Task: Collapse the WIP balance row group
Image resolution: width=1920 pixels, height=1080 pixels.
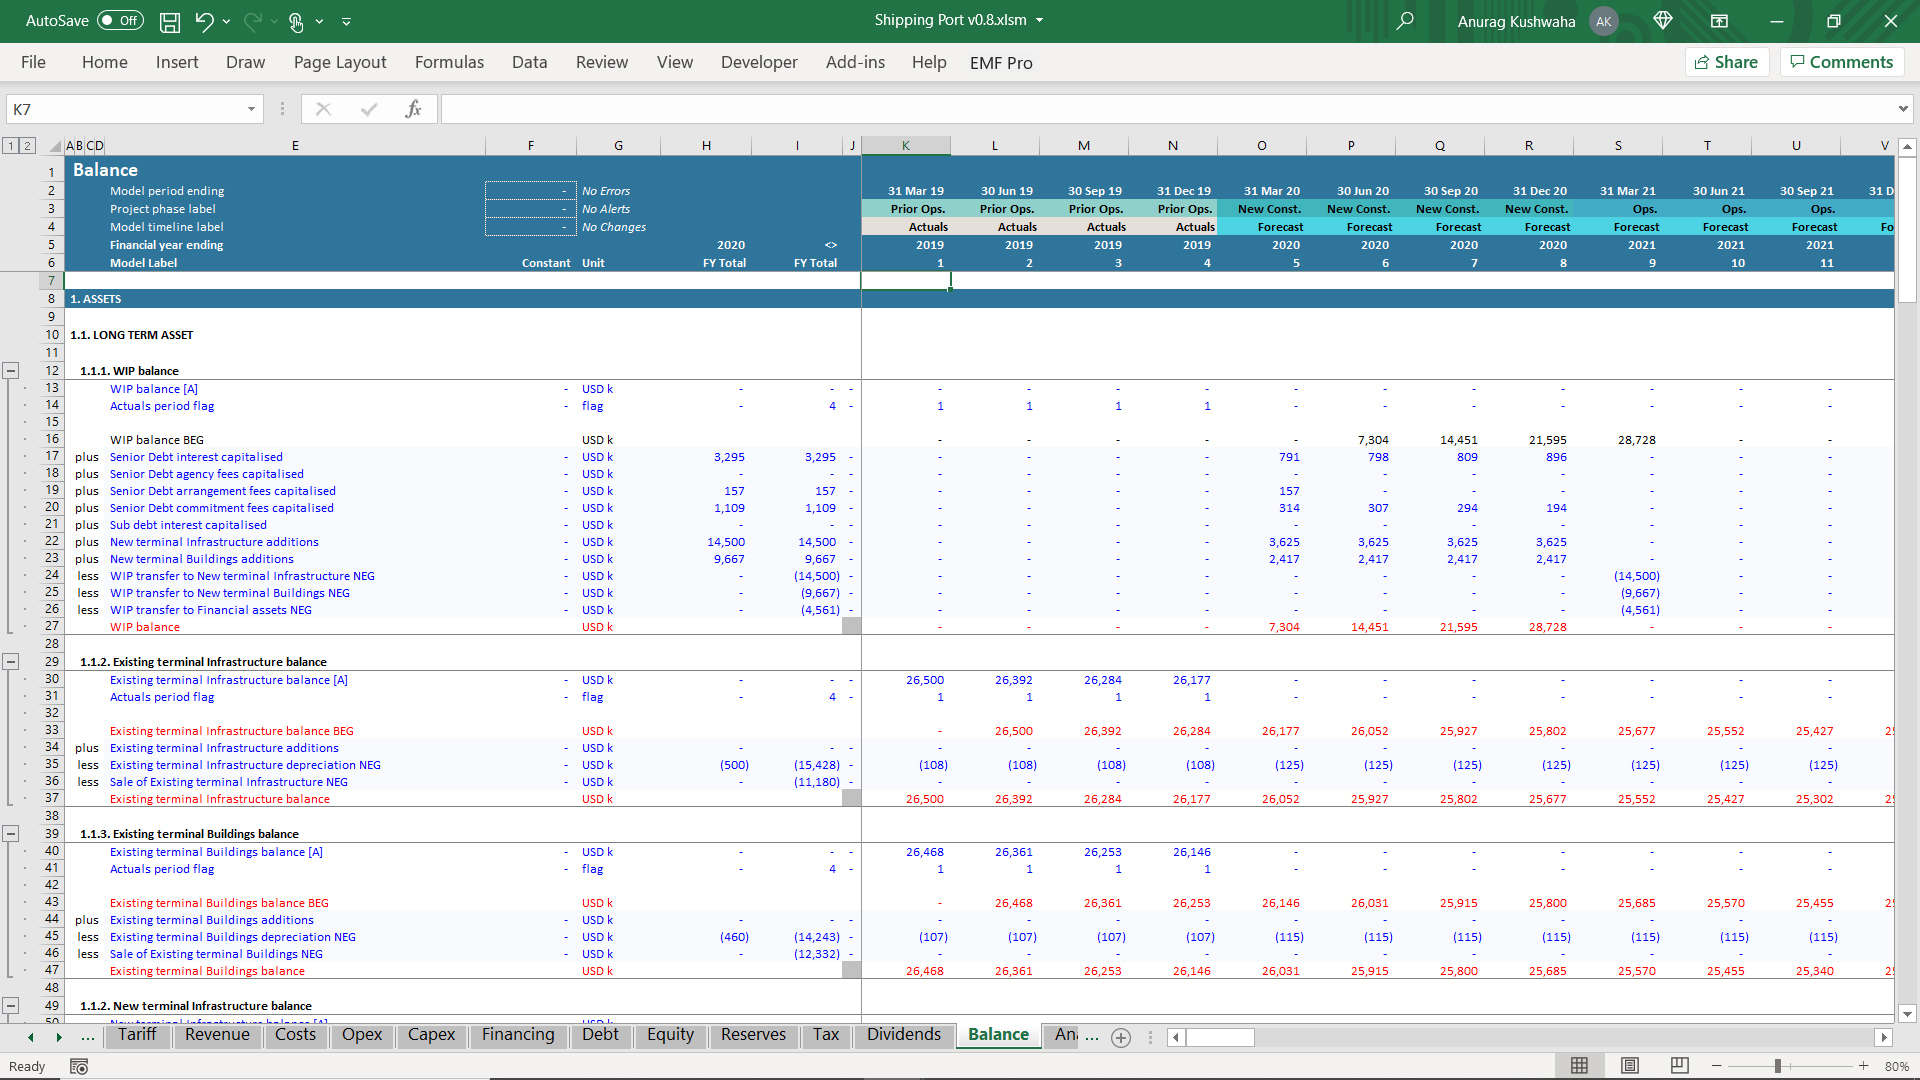Action: (x=11, y=371)
